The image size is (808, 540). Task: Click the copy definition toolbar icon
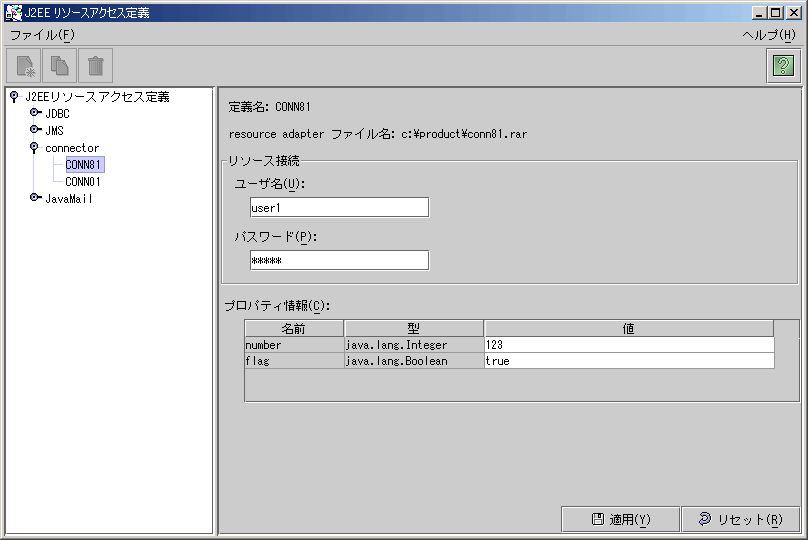click(60, 65)
